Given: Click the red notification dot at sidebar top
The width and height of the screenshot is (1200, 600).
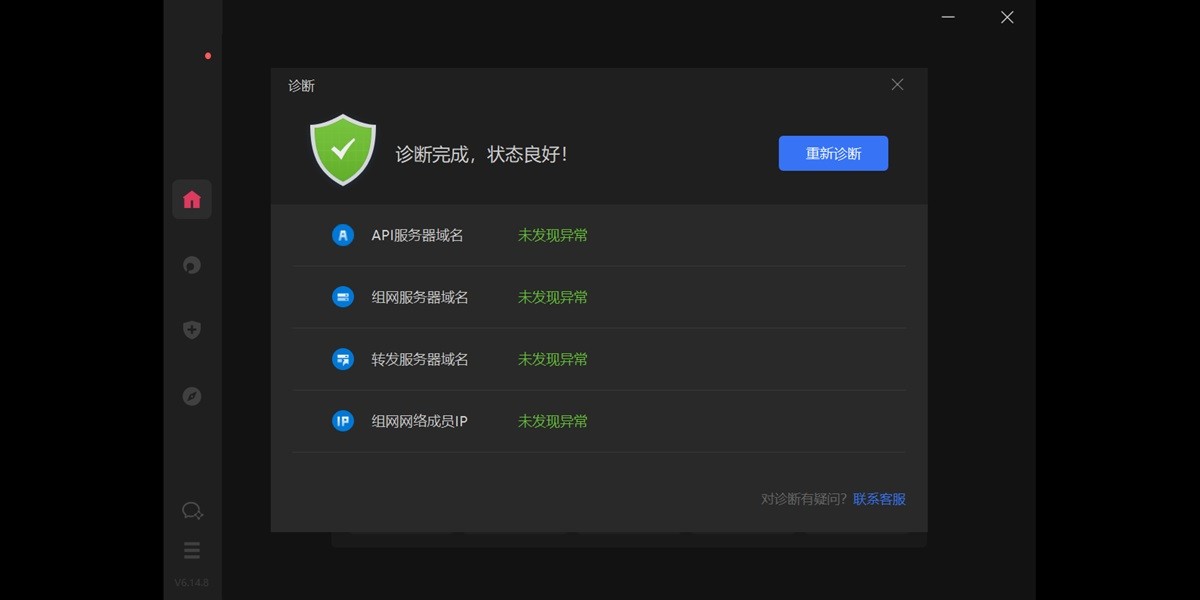Looking at the screenshot, I should click(208, 56).
